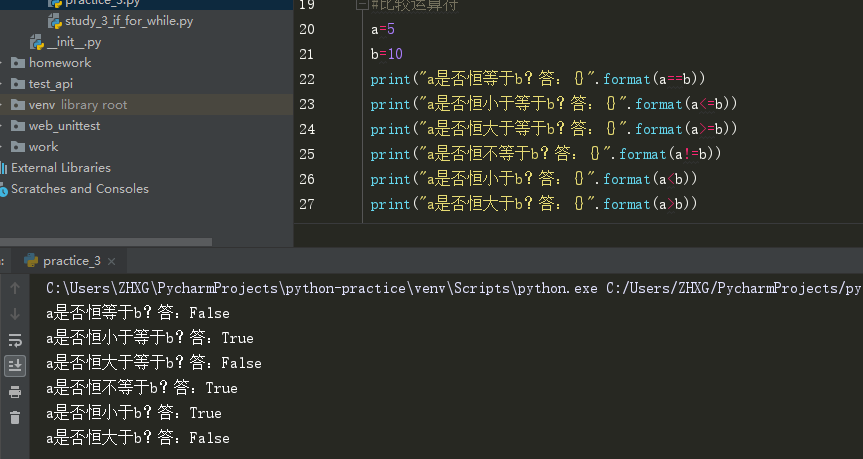863x459 pixels.
Task: Expand the test_api folder arrow
Action: pos(2,84)
